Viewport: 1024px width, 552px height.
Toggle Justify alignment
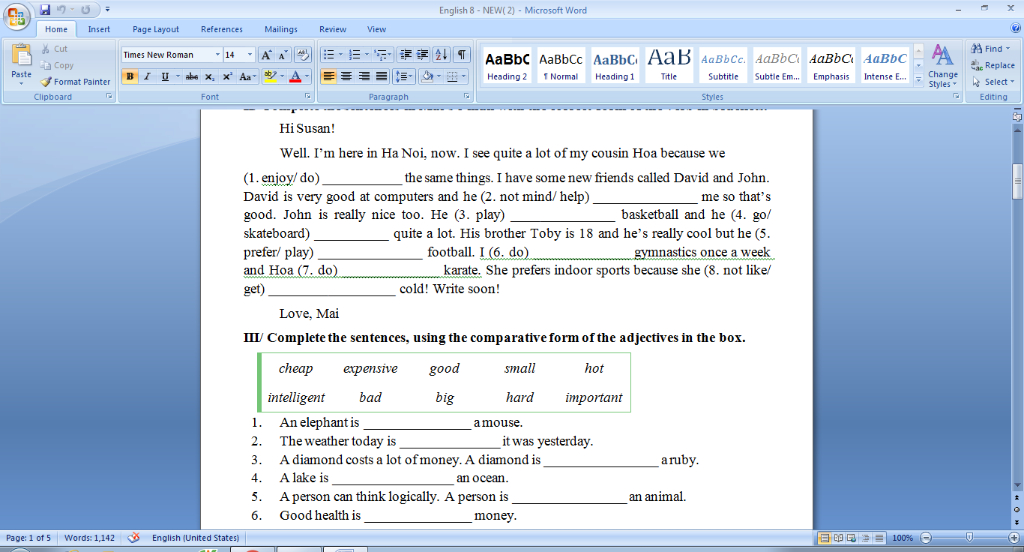(x=381, y=76)
